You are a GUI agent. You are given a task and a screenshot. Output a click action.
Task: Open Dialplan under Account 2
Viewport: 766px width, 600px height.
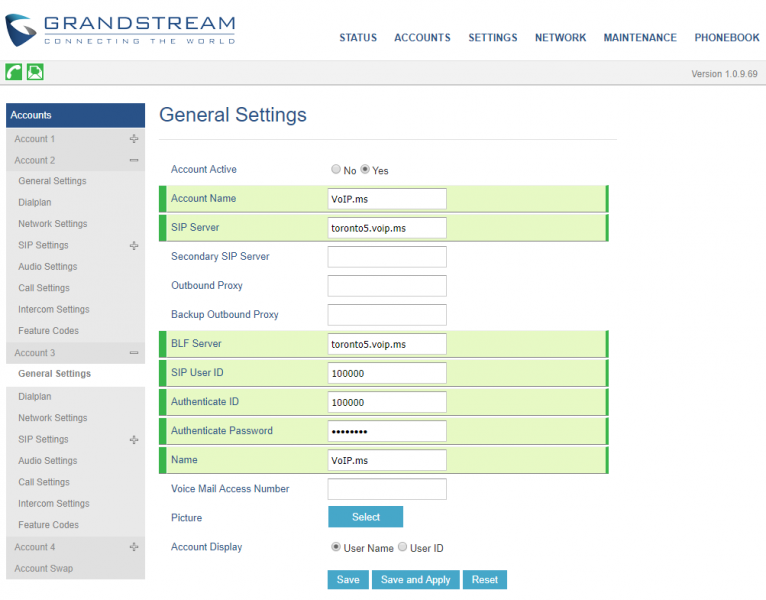click(x=35, y=202)
